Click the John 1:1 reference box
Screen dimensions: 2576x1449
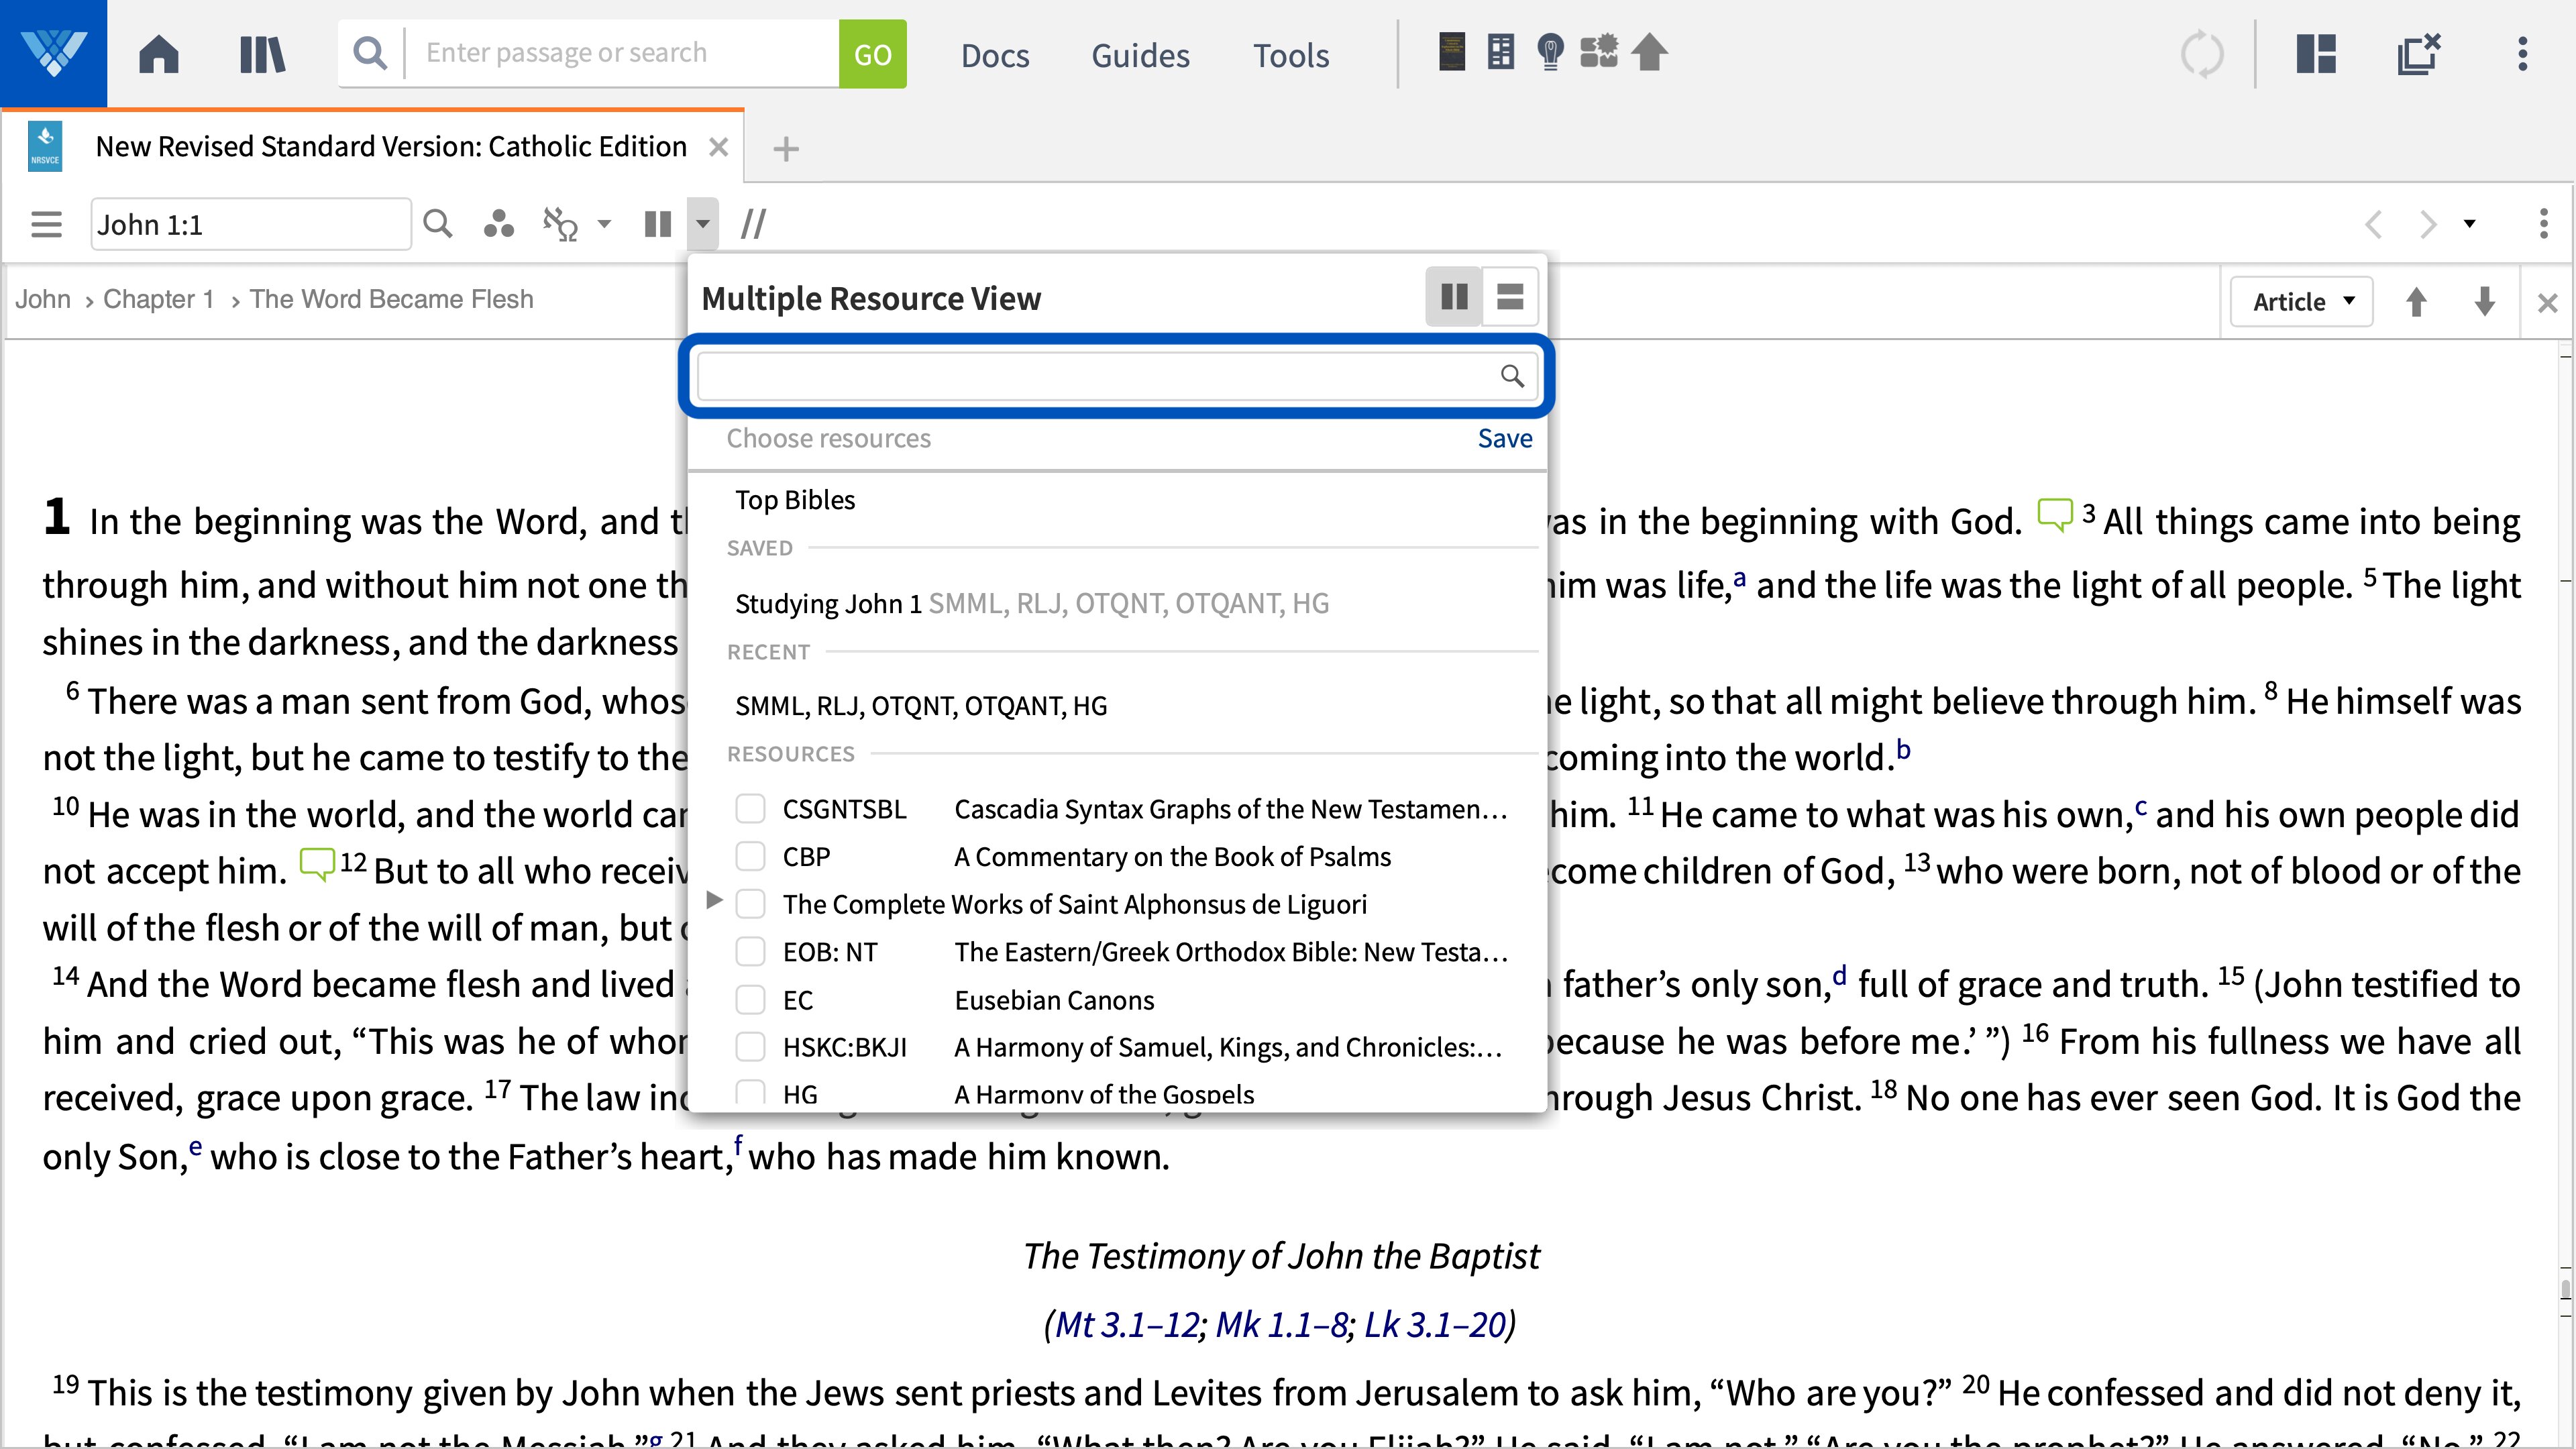[251, 224]
